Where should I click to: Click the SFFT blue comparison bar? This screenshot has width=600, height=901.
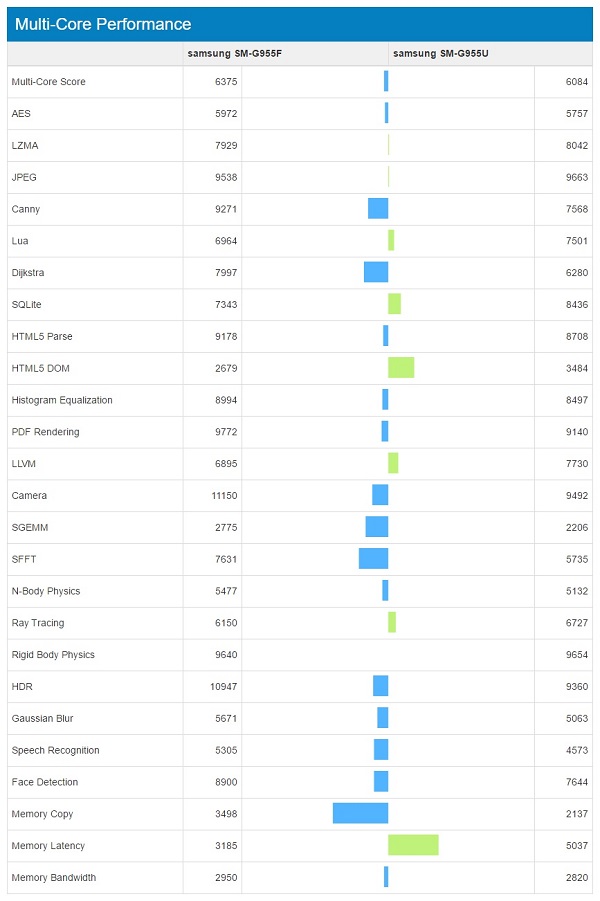pyautogui.click(x=373, y=559)
